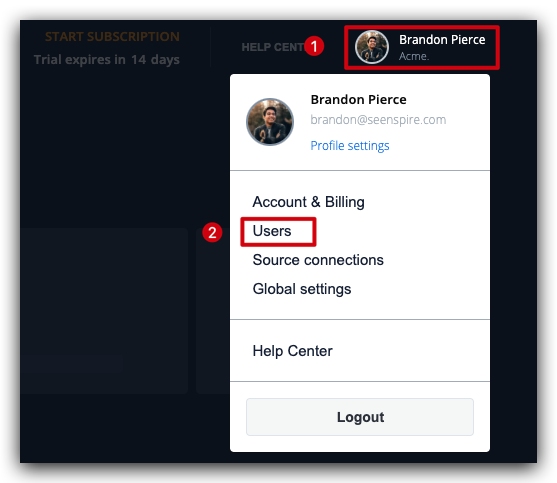This screenshot has width=557, height=483.
Task: Click Brandon Pierce bold name in dropdown panel
Action: coord(358,99)
